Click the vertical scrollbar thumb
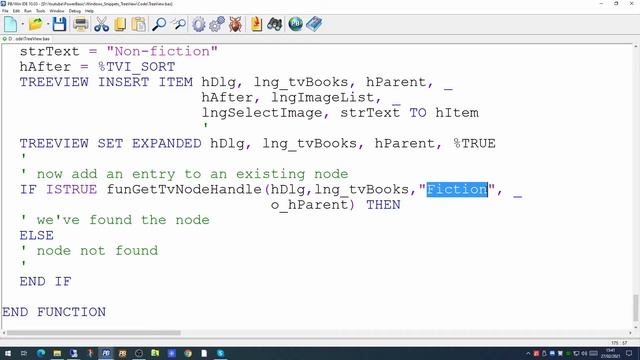Screen dimensions: 640x360 coord(636,308)
